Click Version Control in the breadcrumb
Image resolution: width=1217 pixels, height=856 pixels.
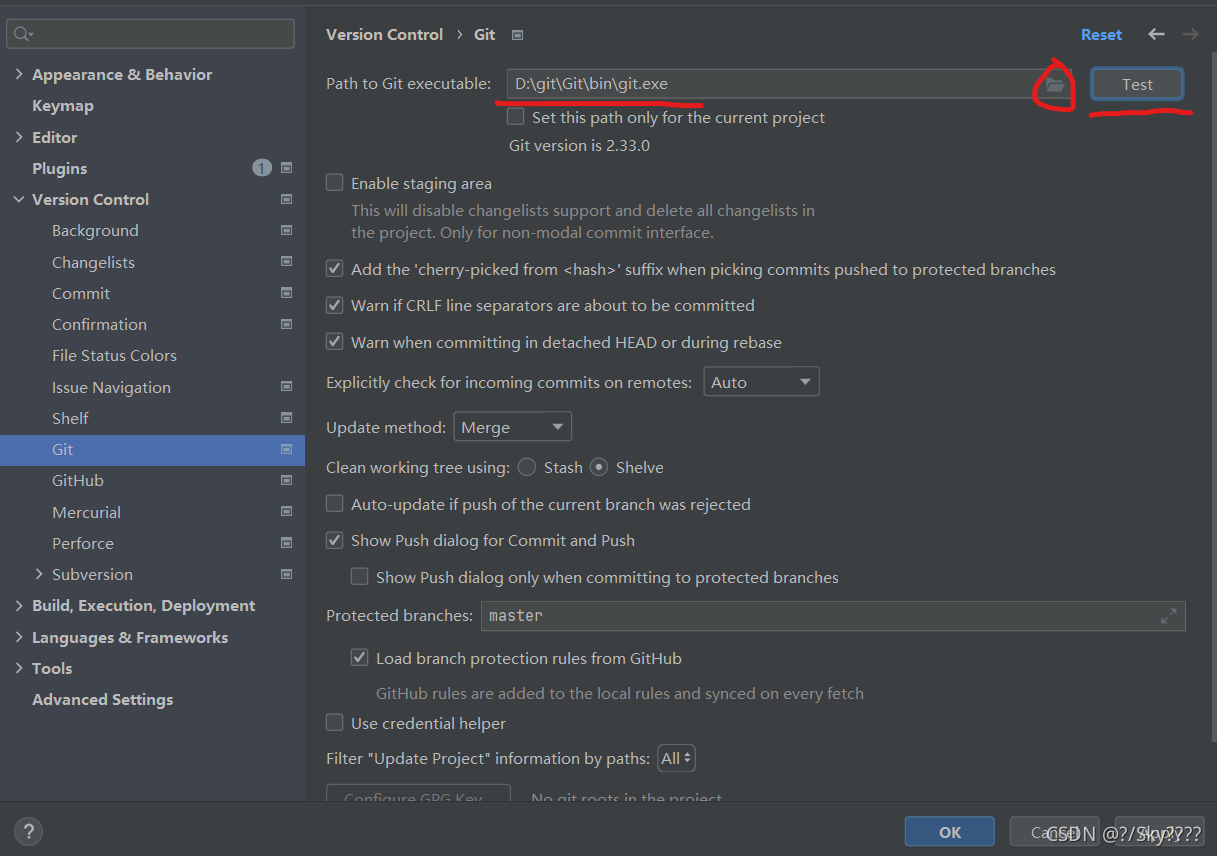click(x=384, y=34)
